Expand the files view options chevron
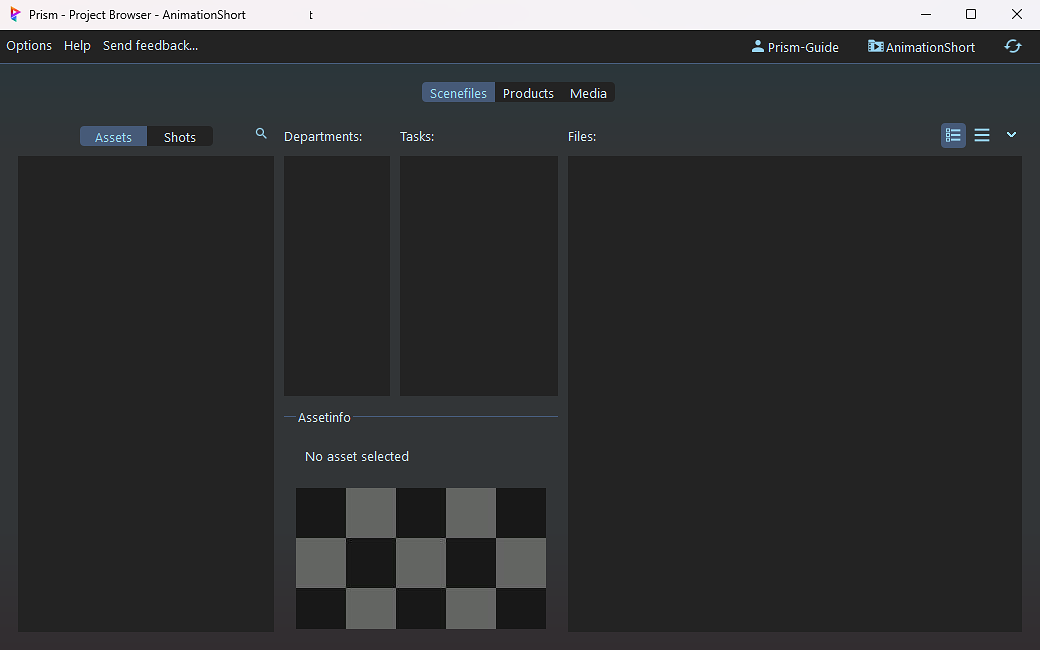This screenshot has height=650, width=1040. pos(1011,135)
